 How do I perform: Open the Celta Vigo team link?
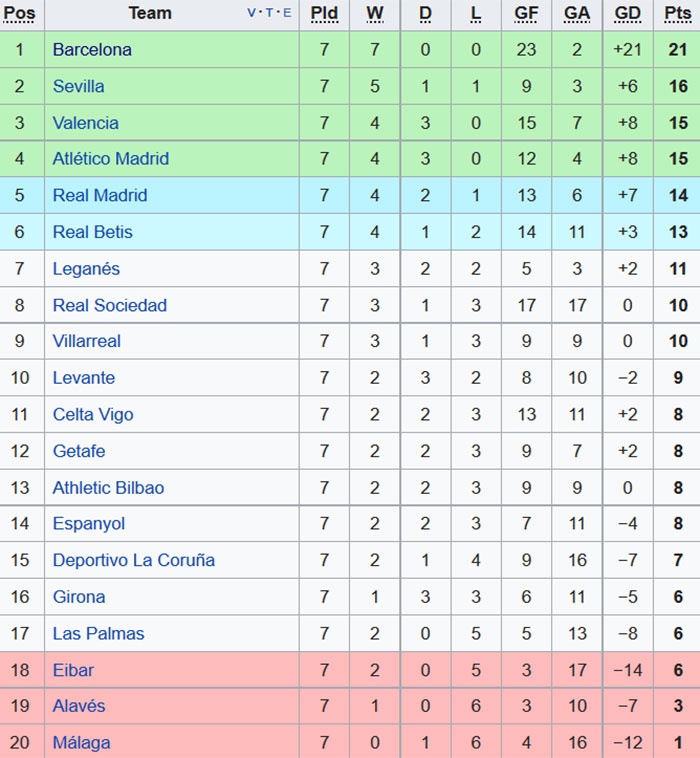pyautogui.click(x=92, y=414)
